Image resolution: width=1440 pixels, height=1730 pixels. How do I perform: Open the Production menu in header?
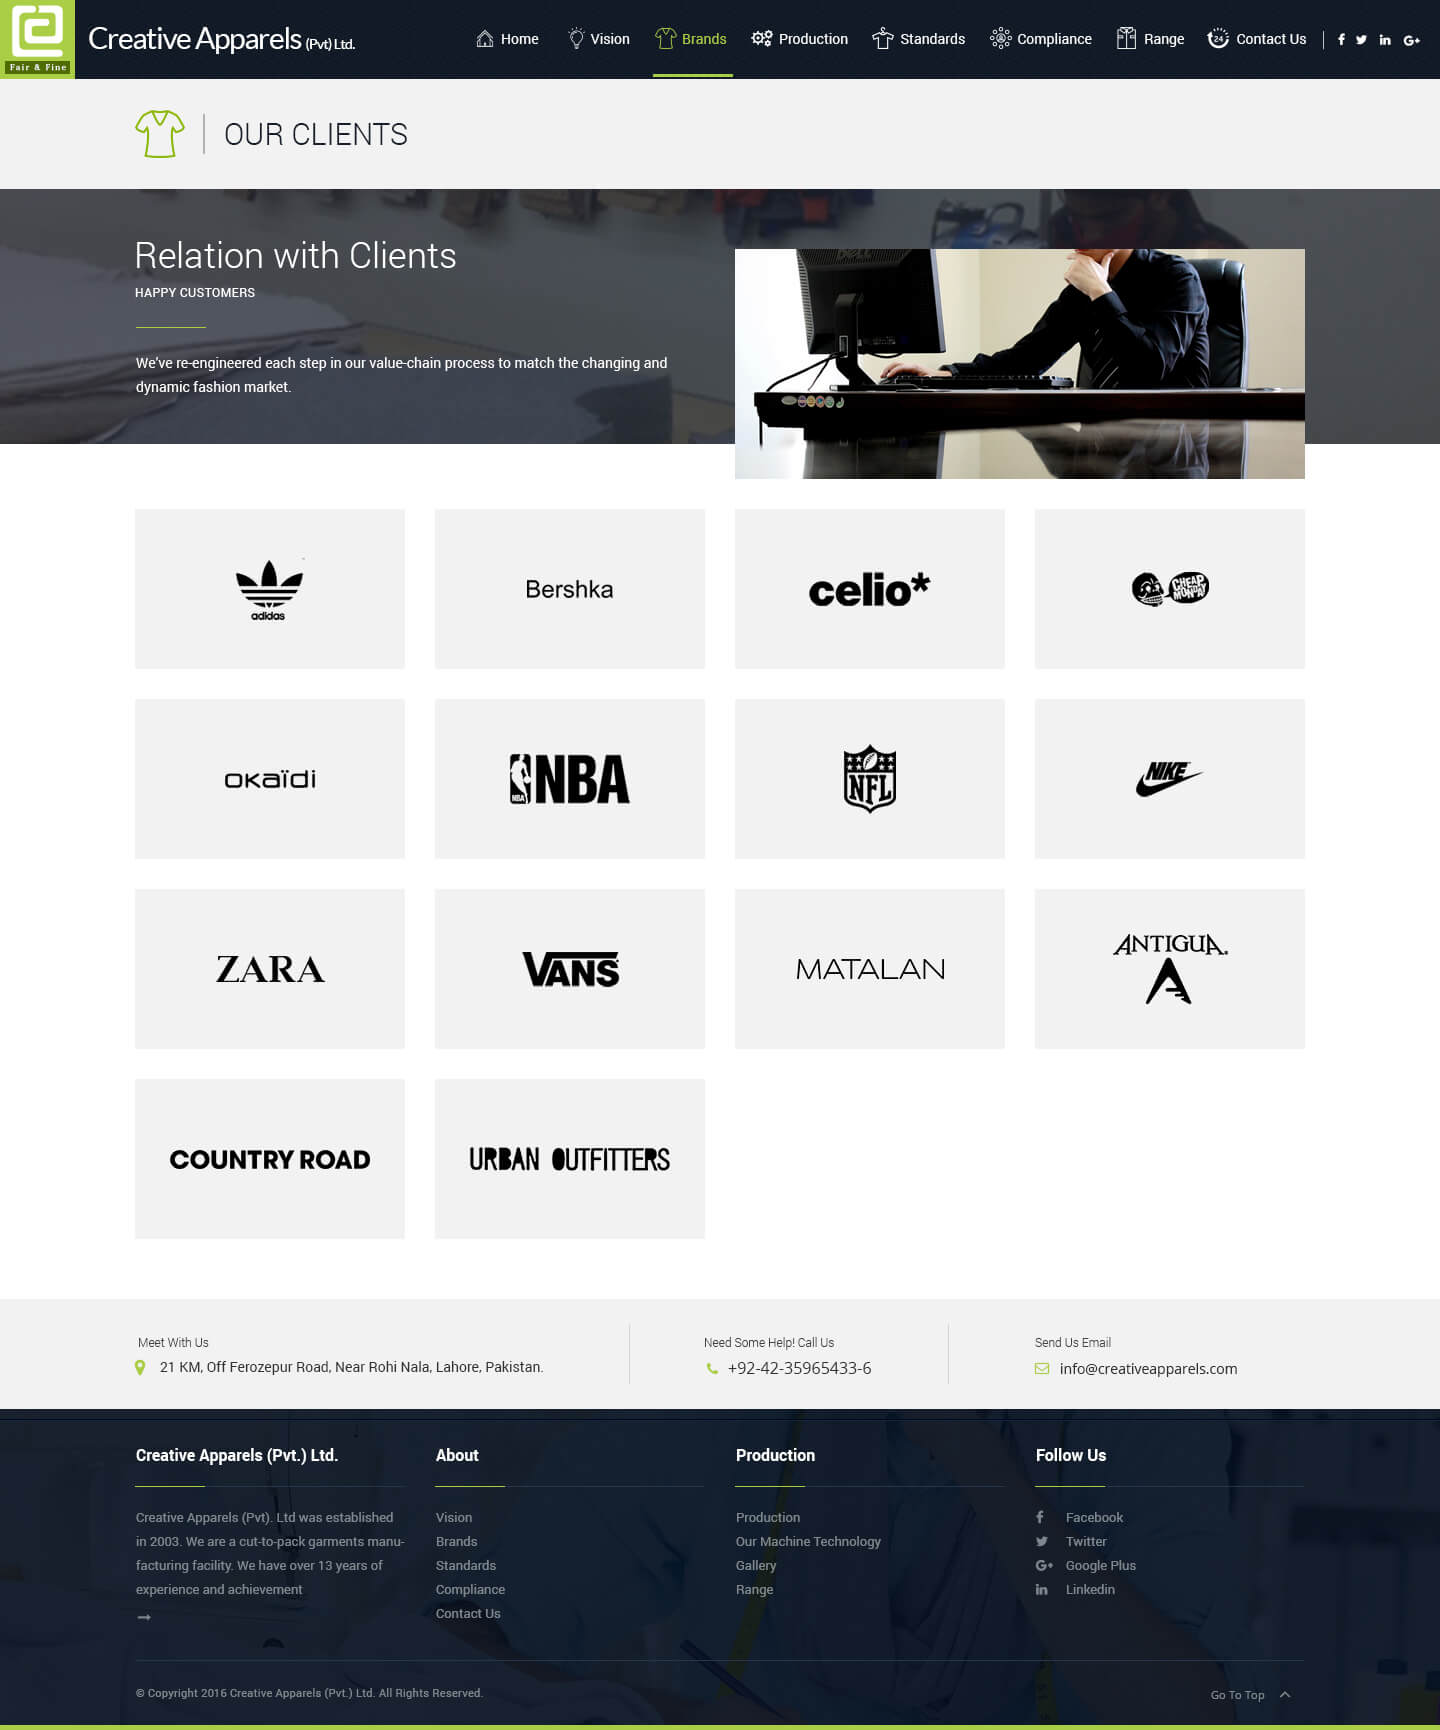(800, 39)
